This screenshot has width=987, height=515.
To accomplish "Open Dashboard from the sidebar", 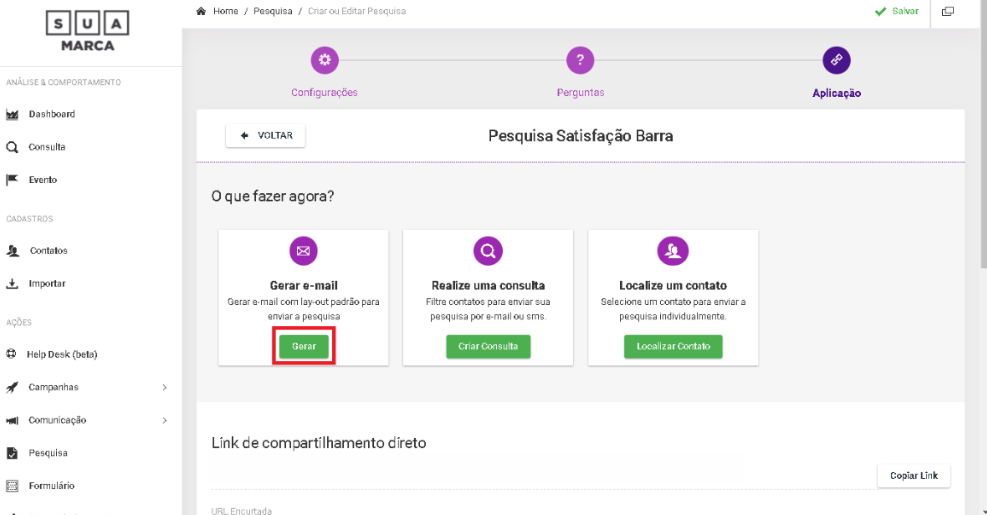I will pyautogui.click(x=50, y=114).
